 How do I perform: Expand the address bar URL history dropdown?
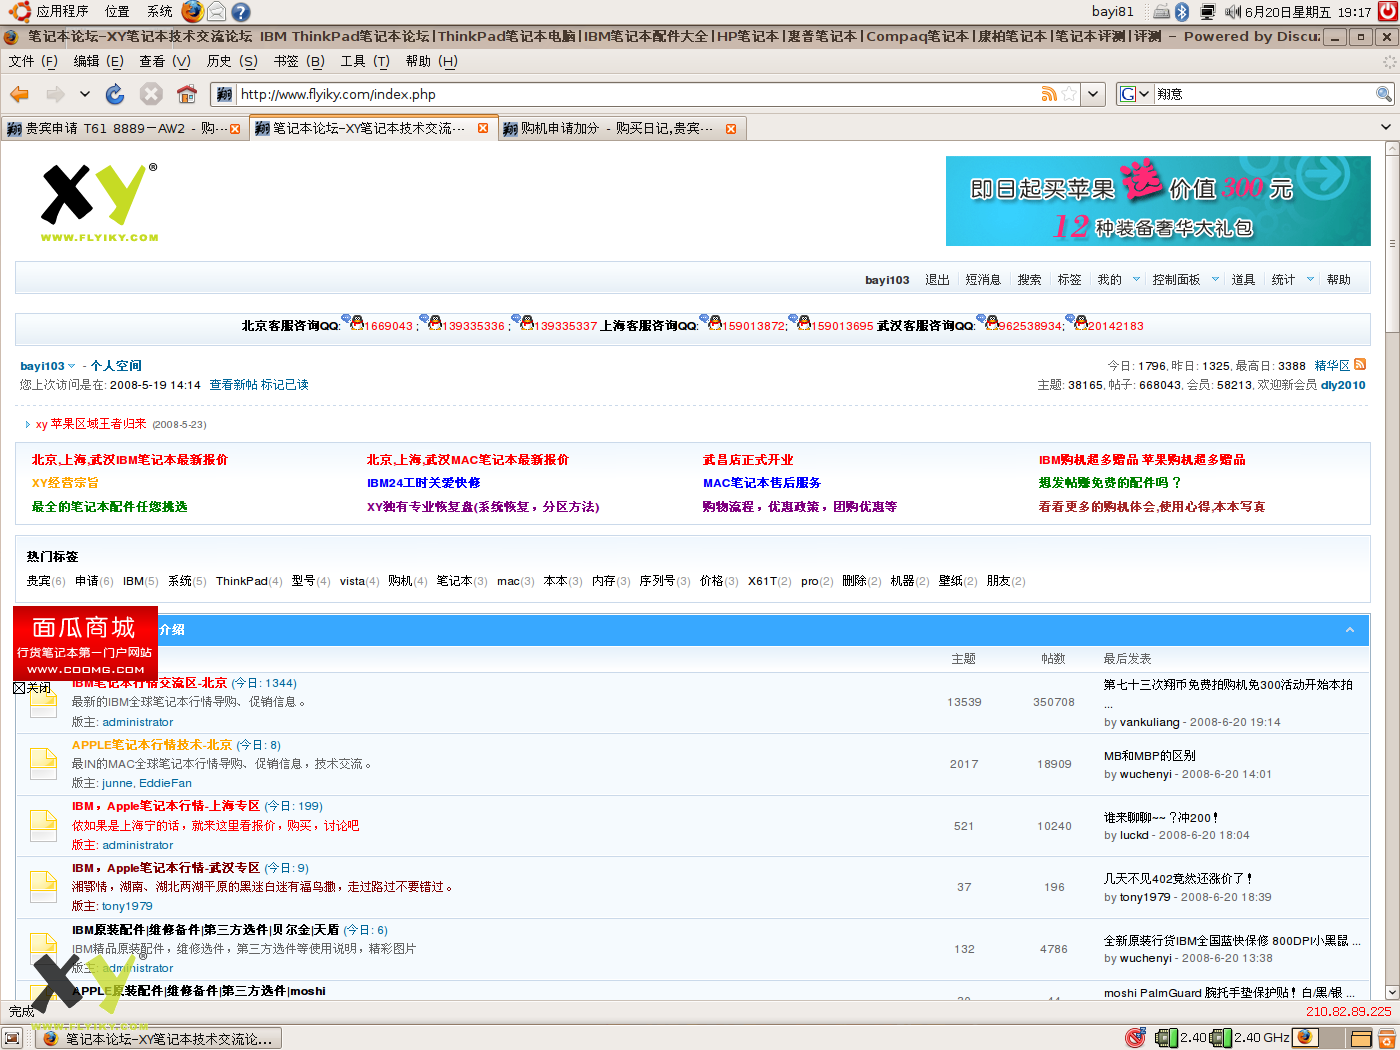pos(1094,94)
